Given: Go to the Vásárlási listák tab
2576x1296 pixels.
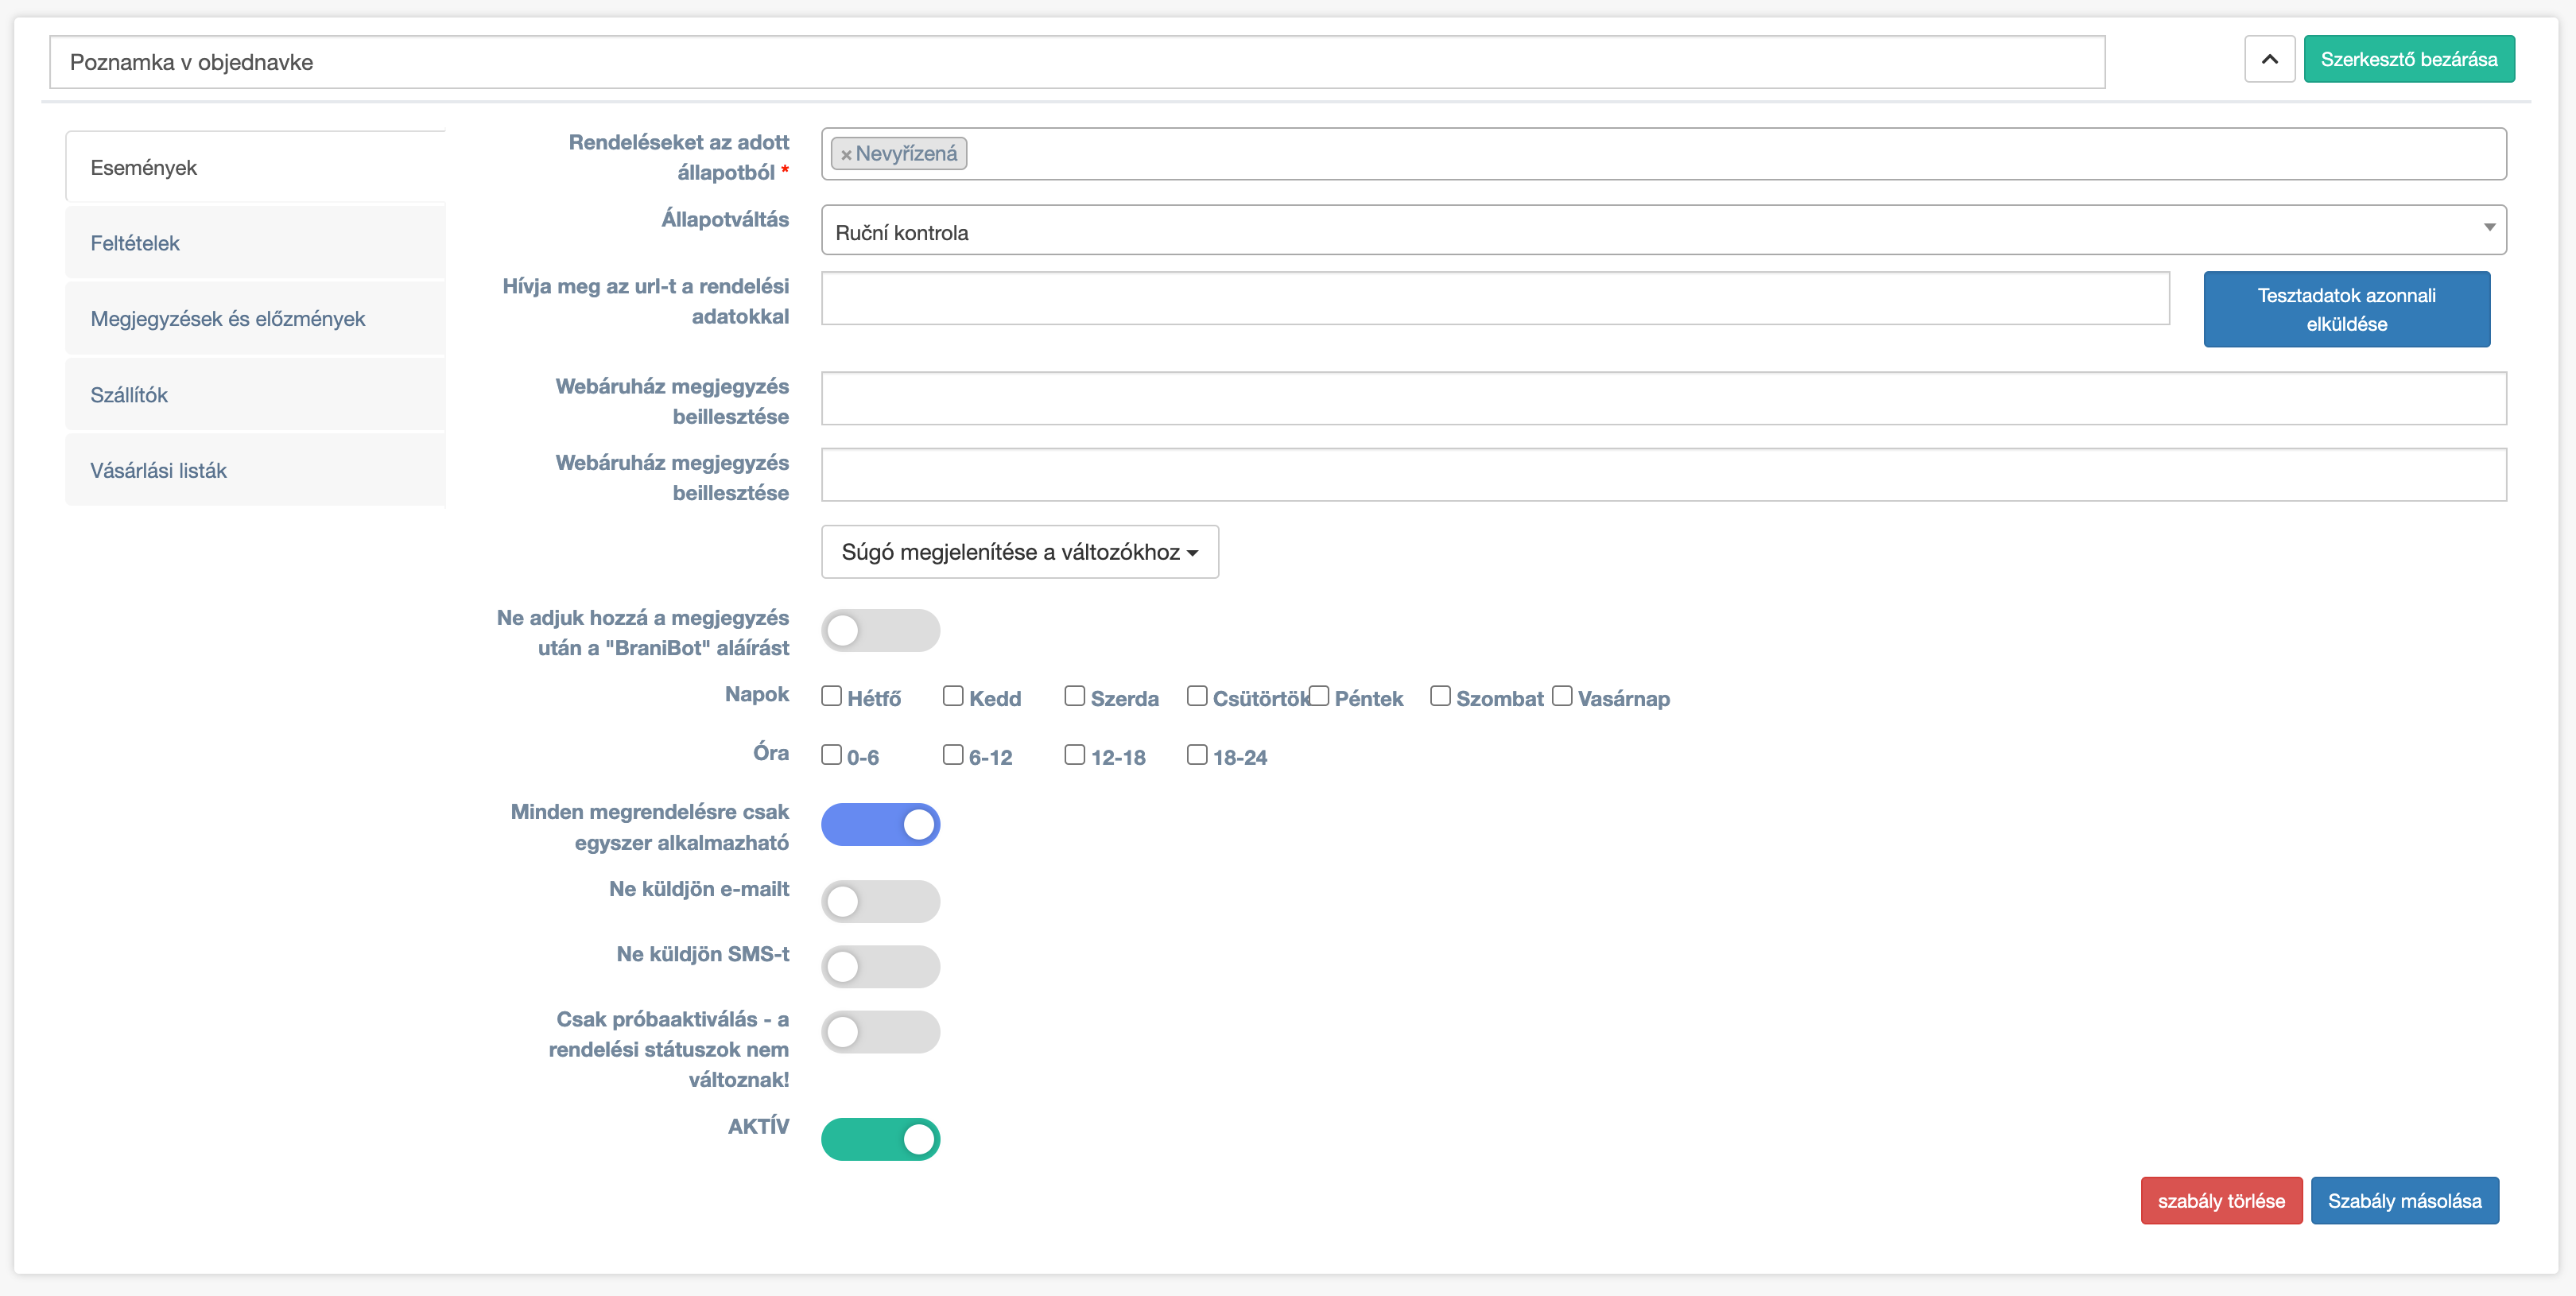Looking at the screenshot, I should coord(256,470).
